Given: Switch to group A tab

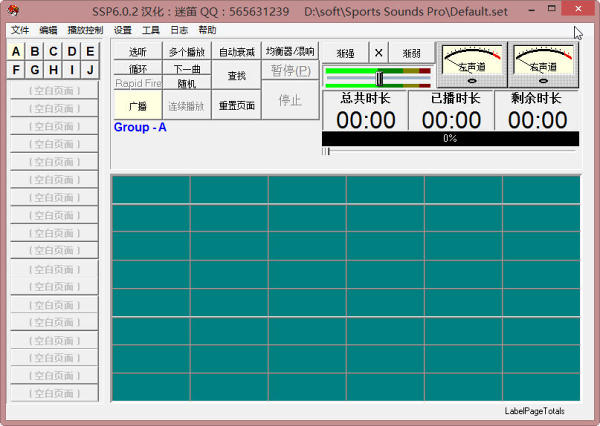Looking at the screenshot, I should click(16, 52).
